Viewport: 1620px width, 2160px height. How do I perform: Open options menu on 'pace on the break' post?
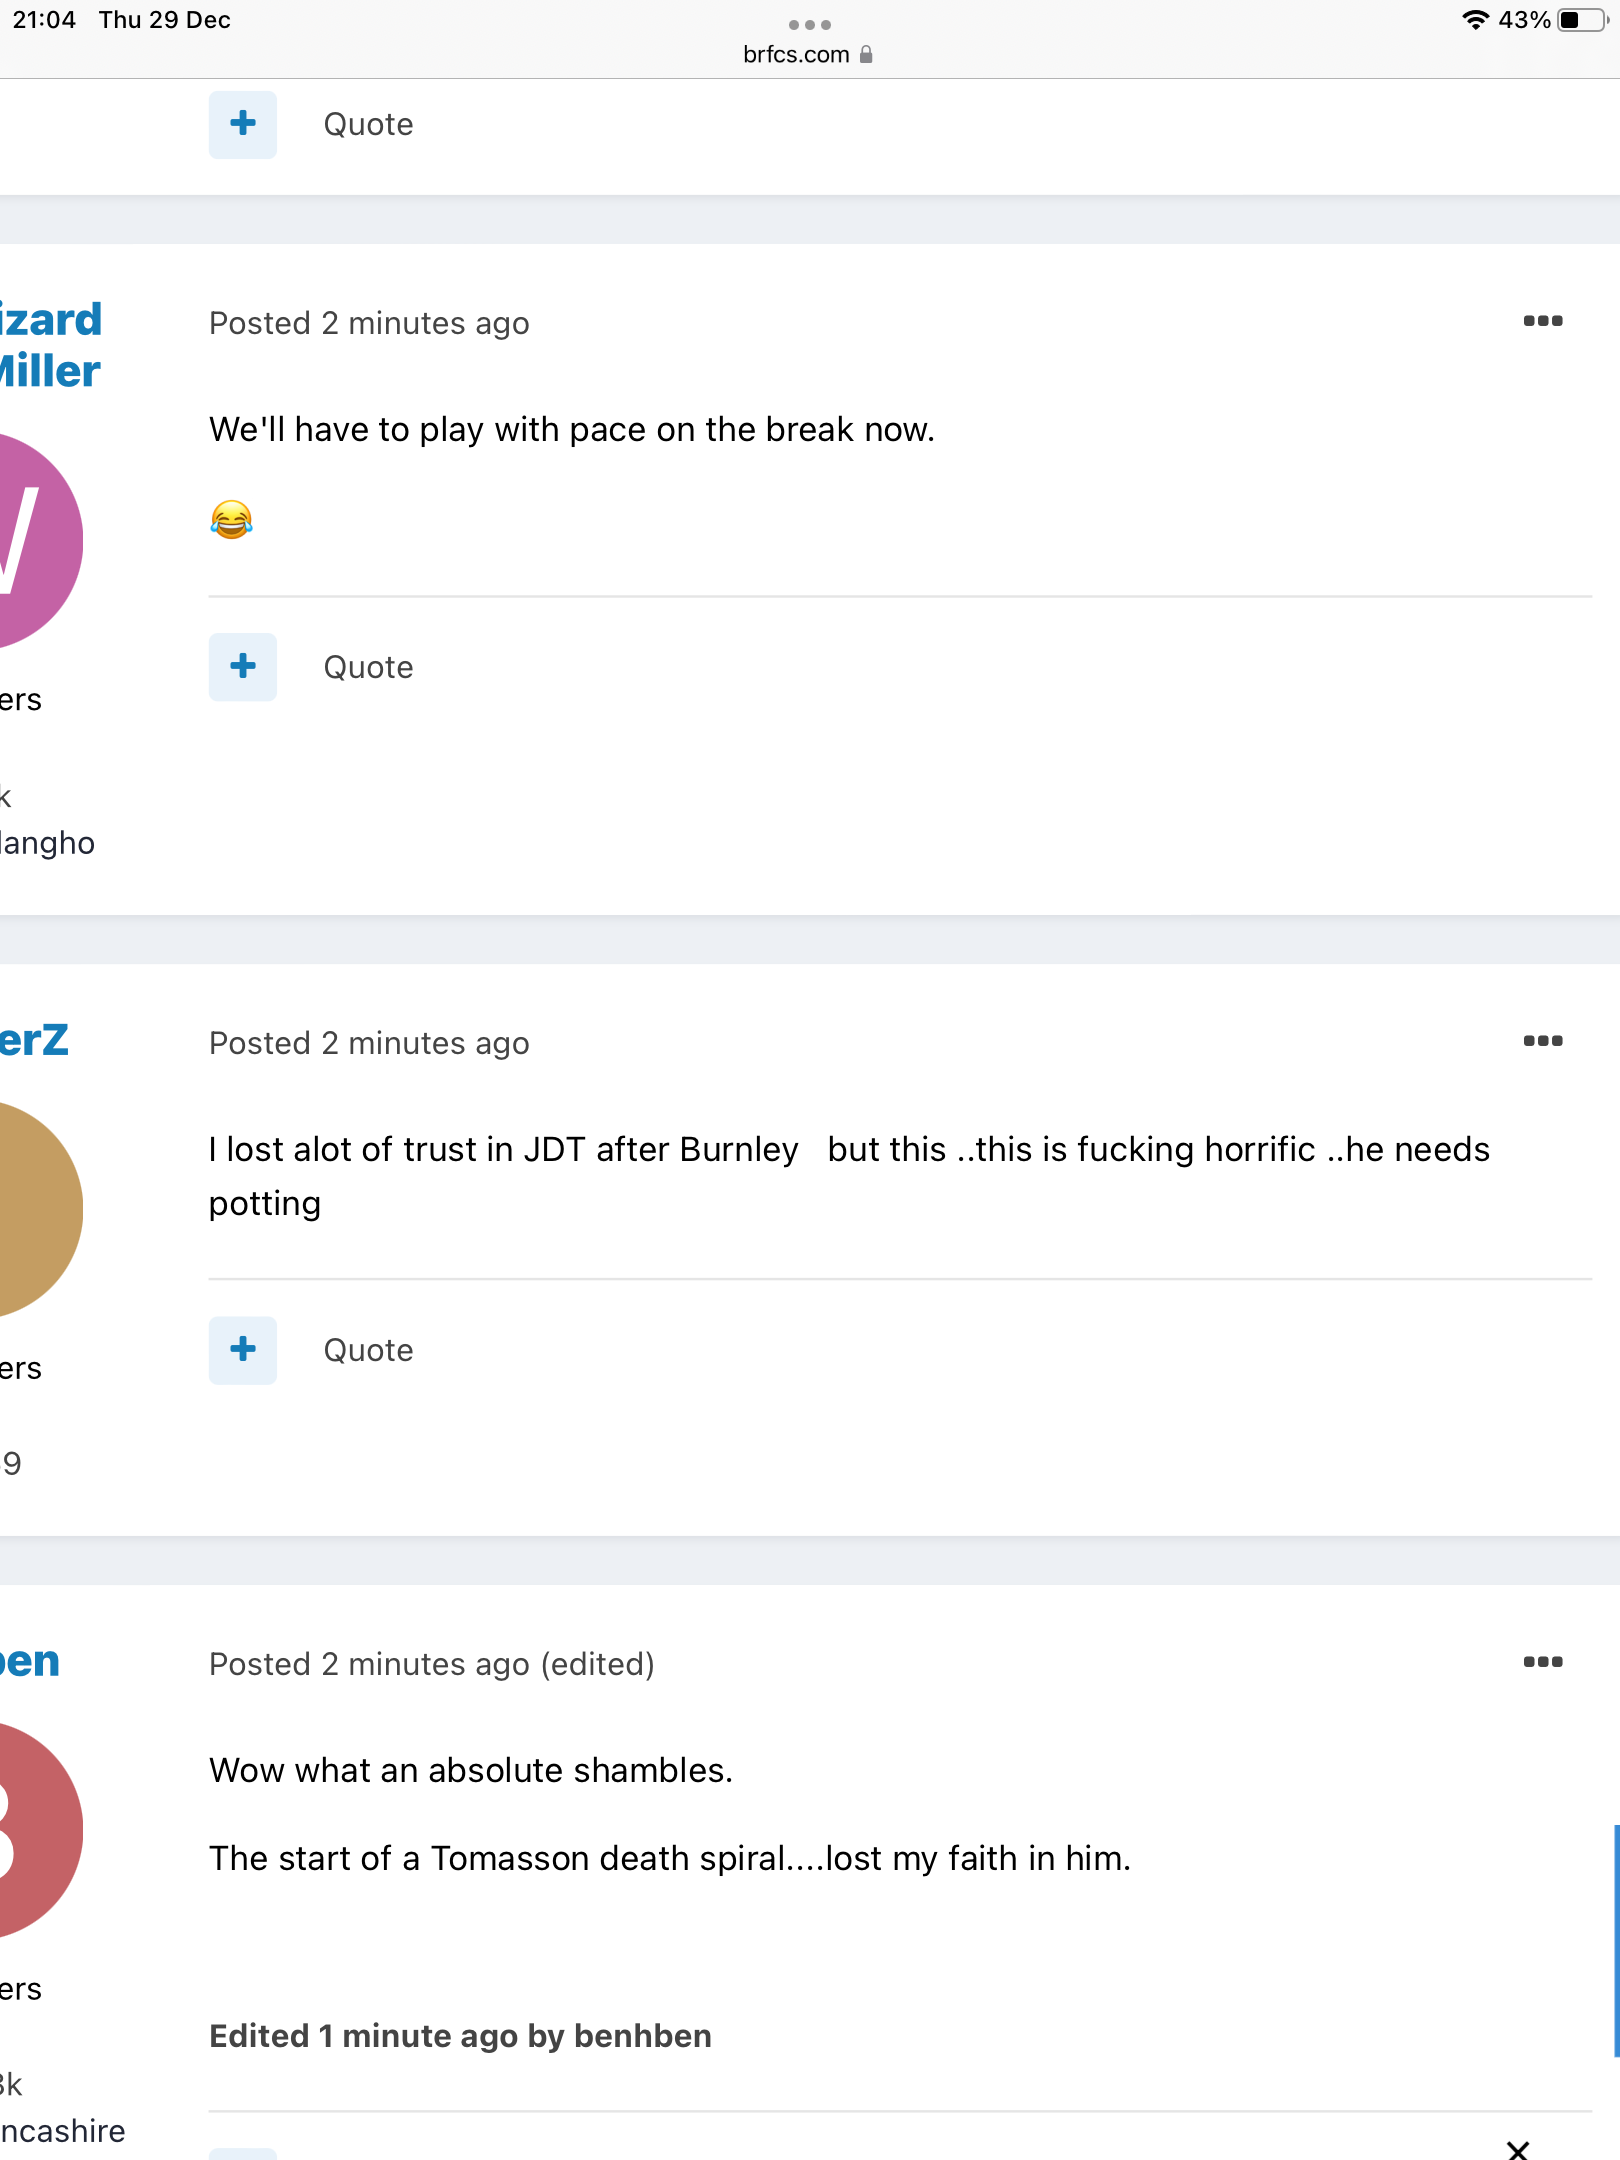coord(1542,321)
